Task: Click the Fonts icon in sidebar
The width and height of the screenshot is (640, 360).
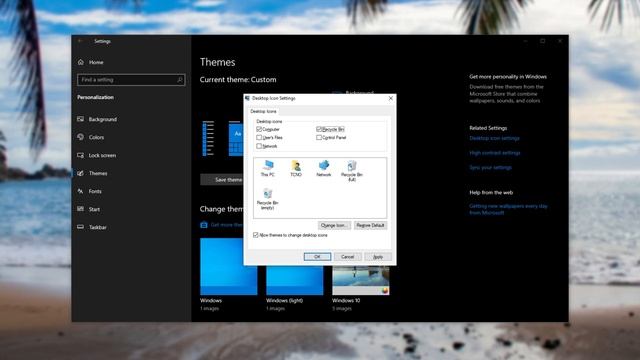Action: (x=80, y=191)
